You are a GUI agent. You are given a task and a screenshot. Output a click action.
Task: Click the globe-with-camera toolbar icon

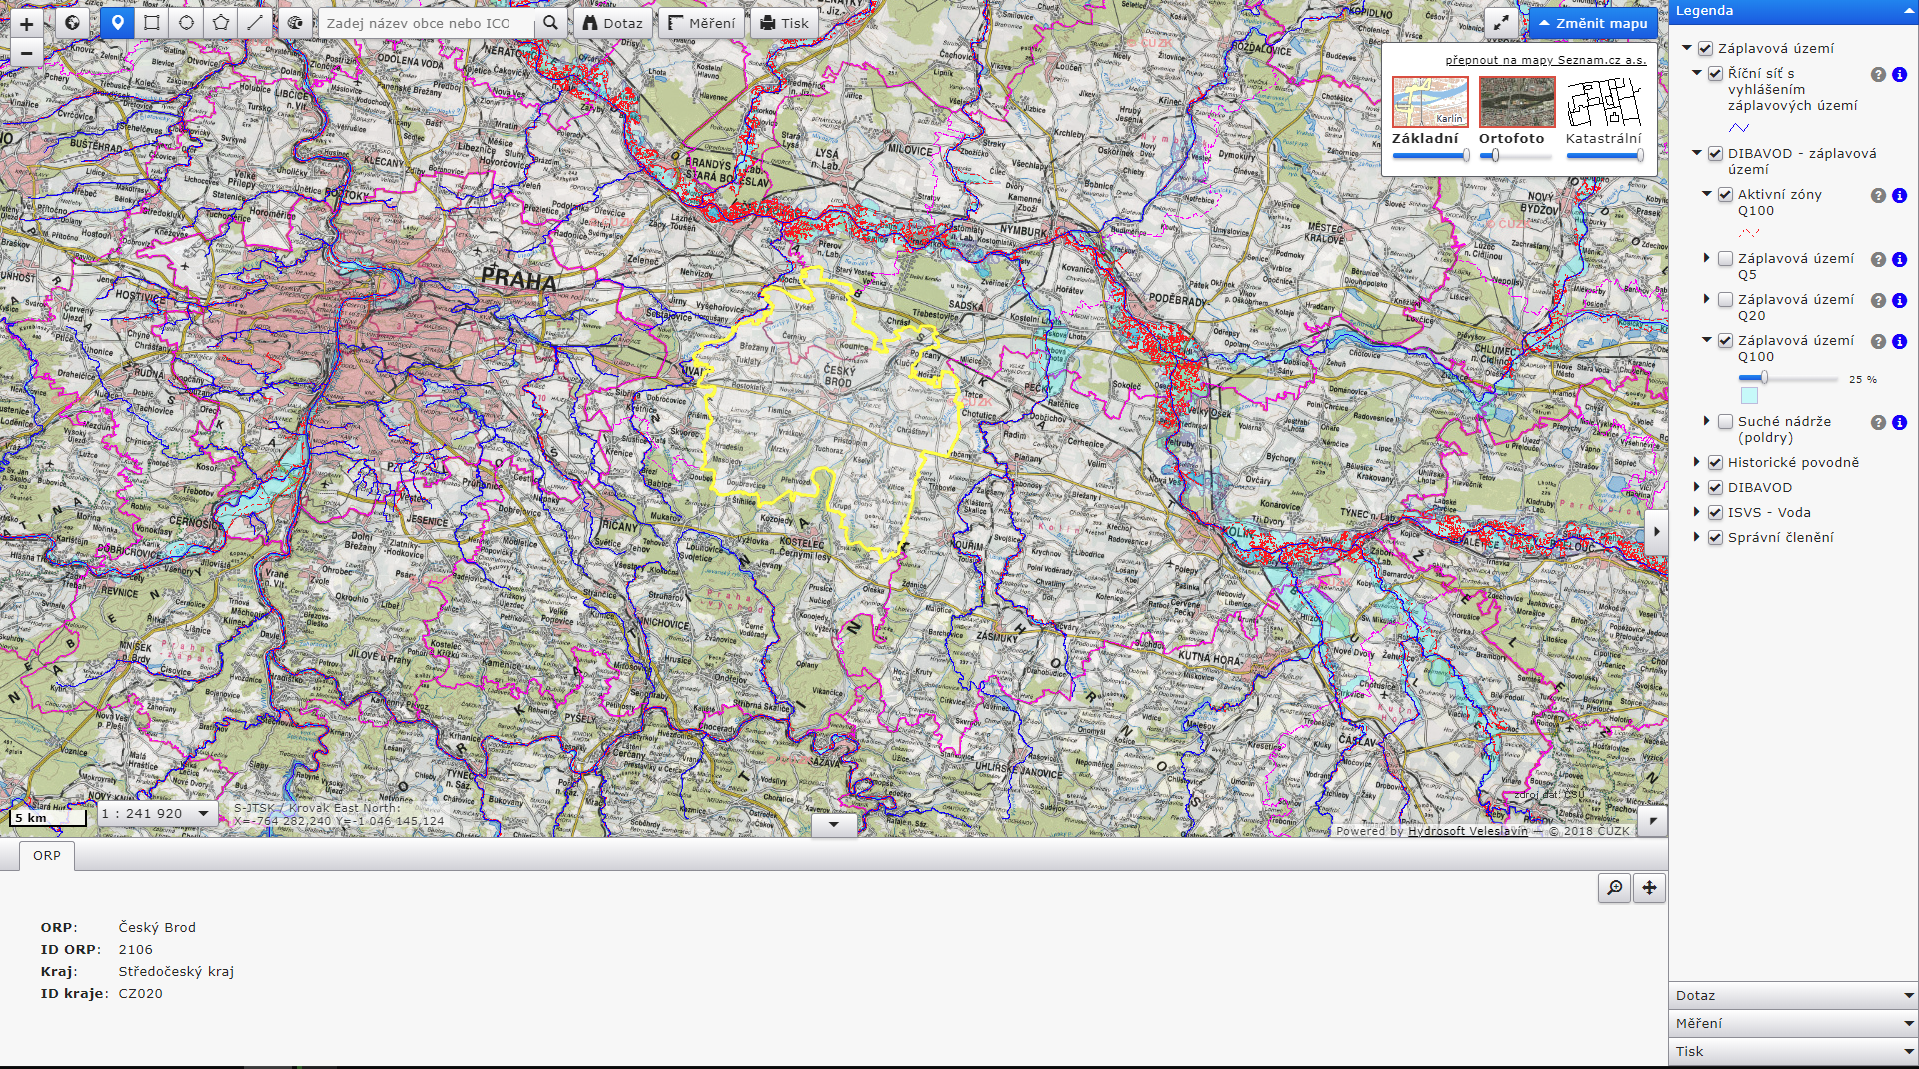click(295, 23)
